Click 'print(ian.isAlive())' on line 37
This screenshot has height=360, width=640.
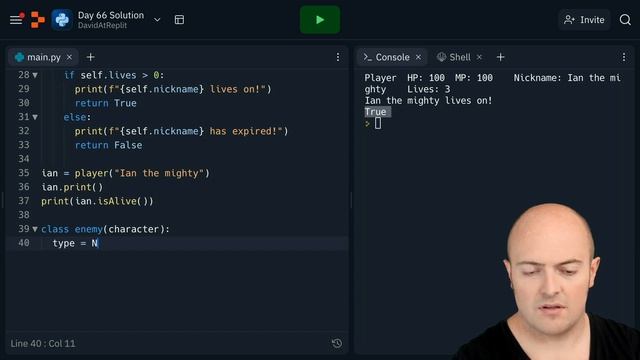[97, 201]
